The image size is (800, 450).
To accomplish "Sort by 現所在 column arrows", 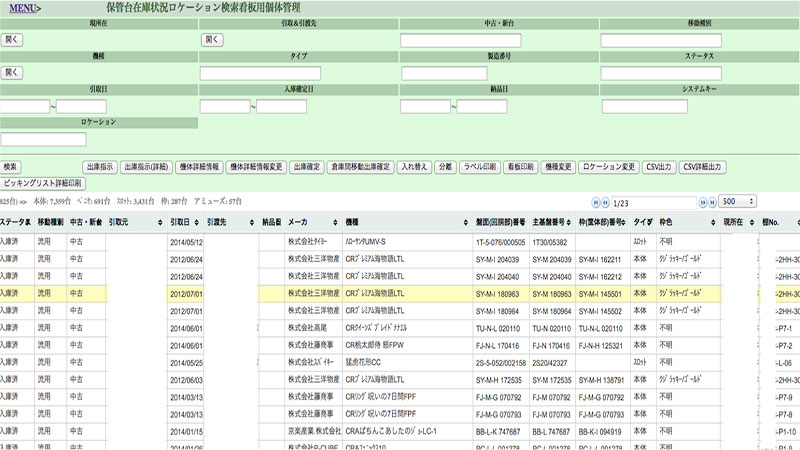I will (x=752, y=222).
